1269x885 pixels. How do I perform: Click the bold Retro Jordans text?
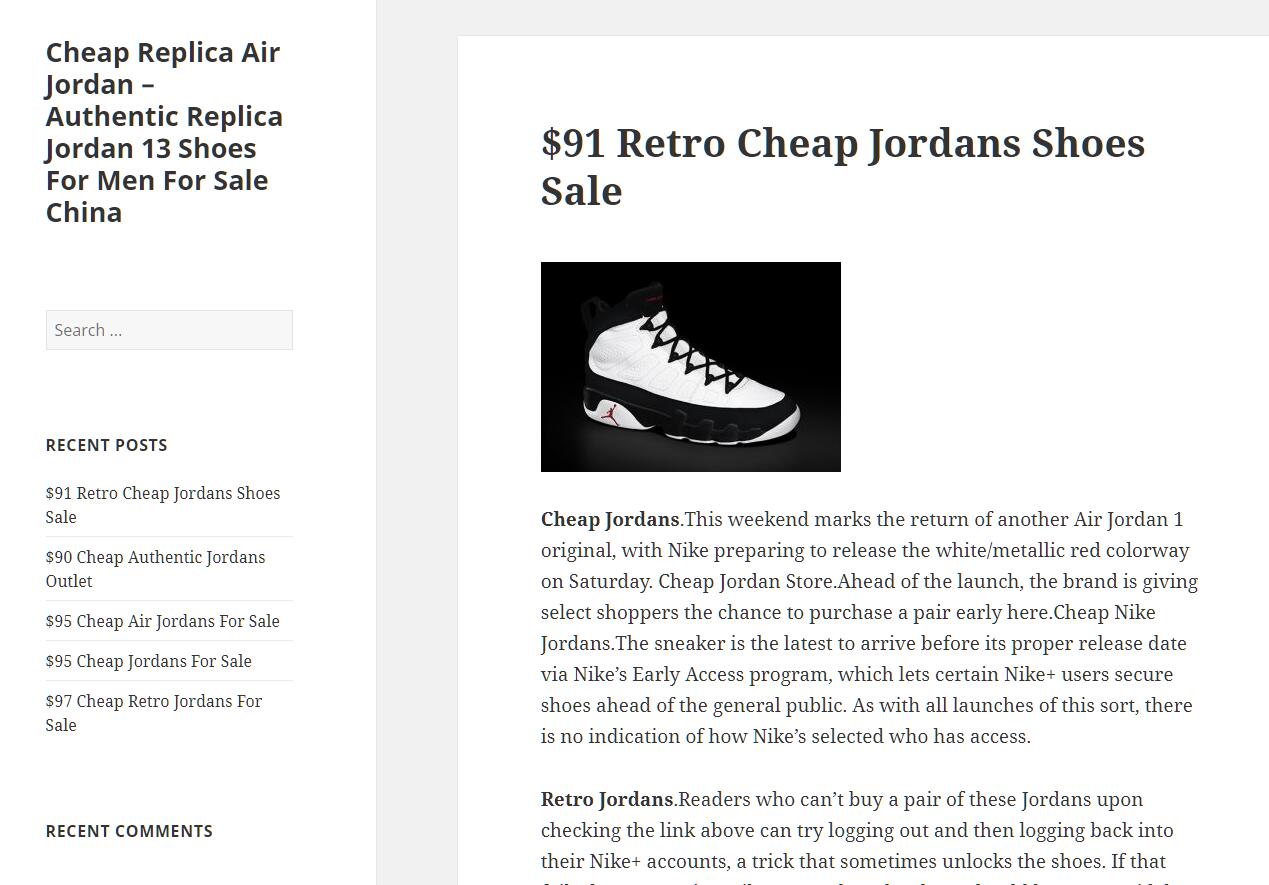pyautogui.click(x=607, y=799)
